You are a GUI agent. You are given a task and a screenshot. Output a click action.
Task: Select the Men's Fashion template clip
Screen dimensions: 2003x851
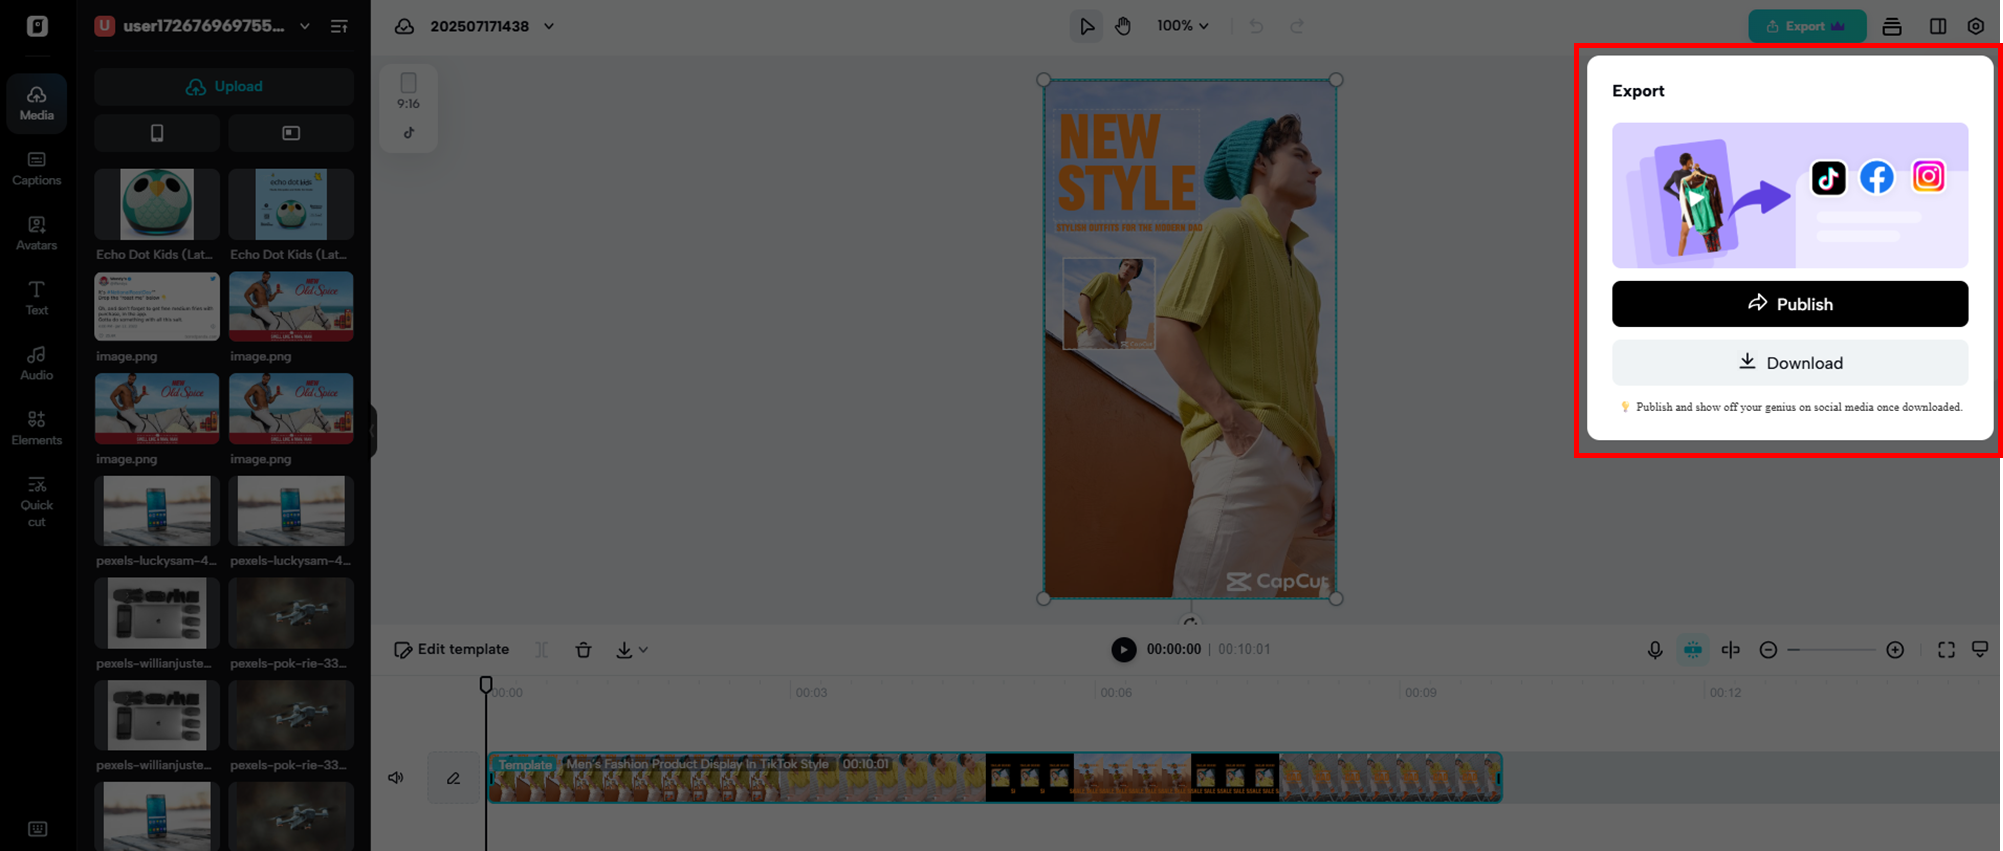tap(995, 778)
